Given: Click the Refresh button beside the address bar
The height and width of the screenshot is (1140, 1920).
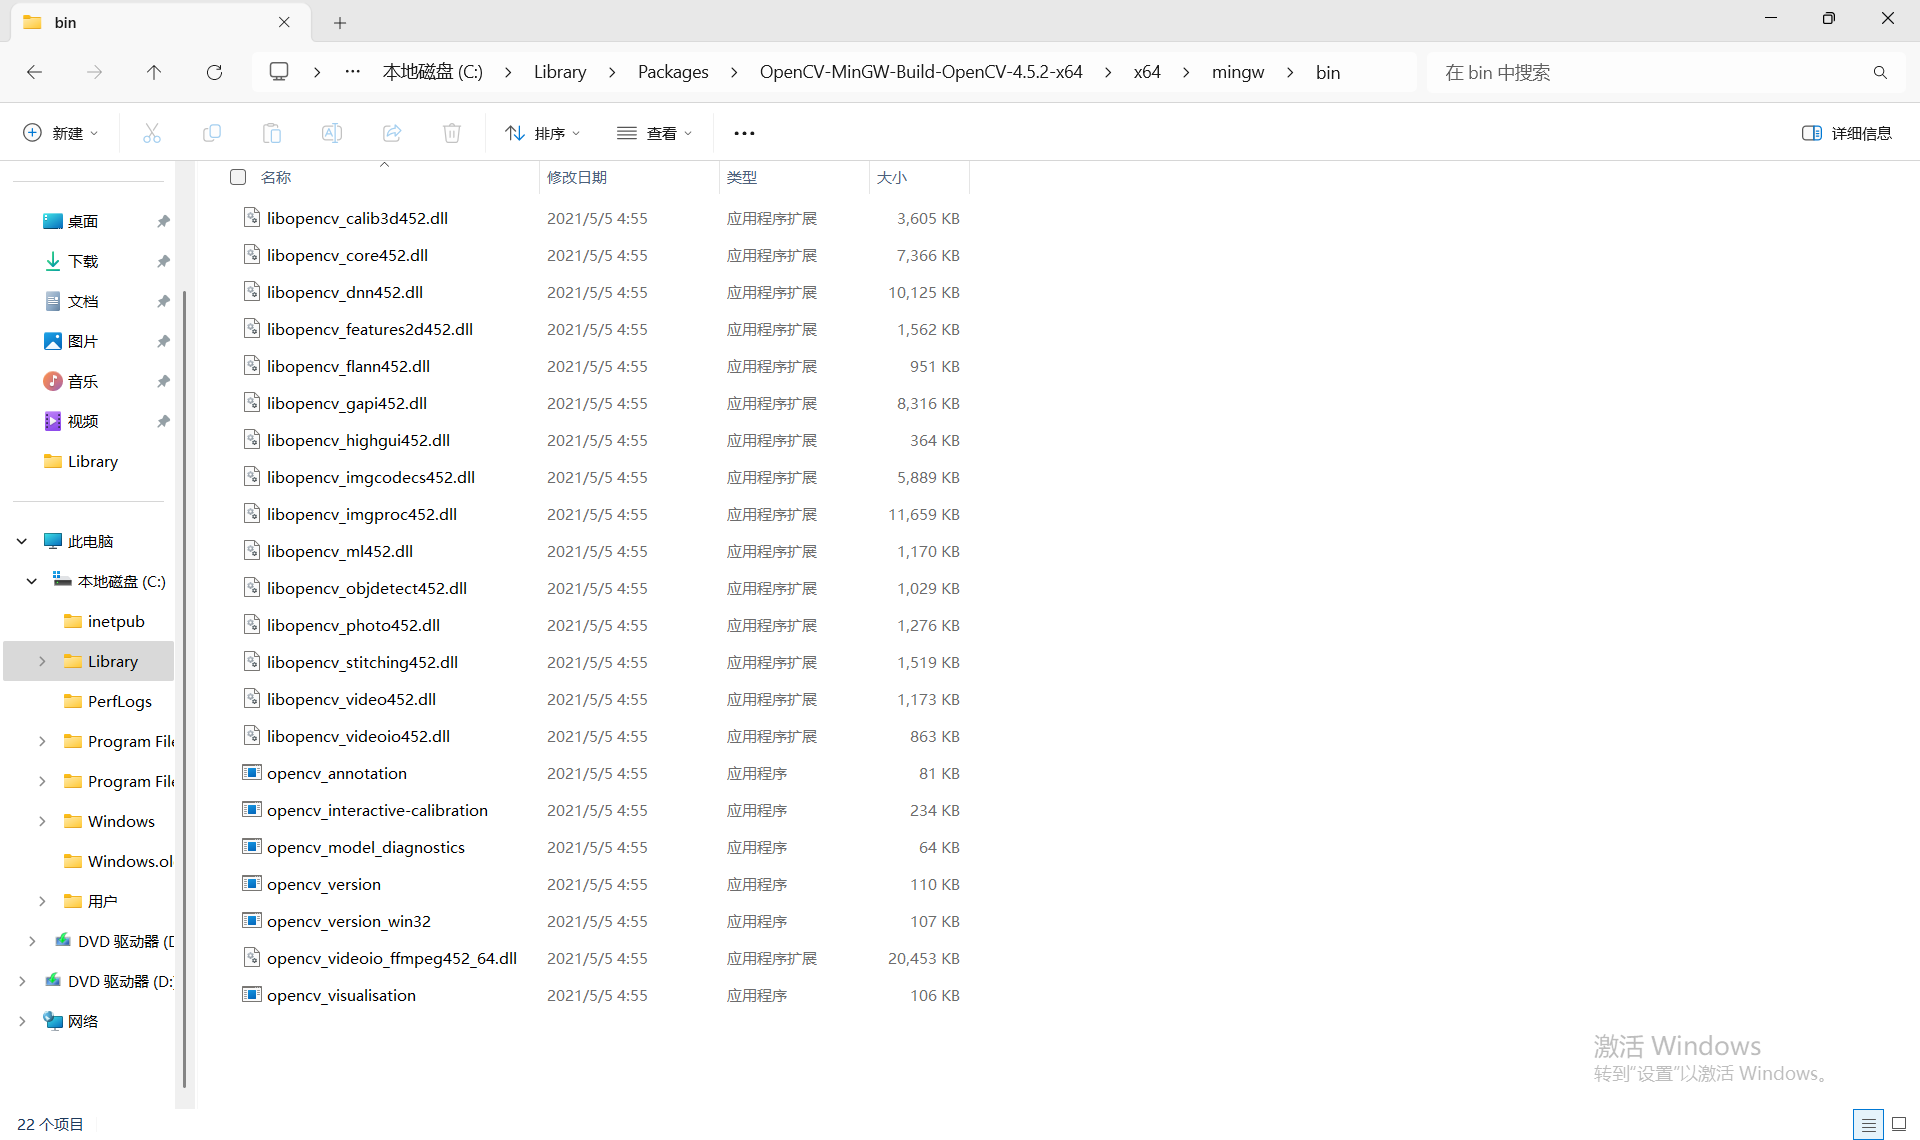Looking at the screenshot, I should (214, 72).
